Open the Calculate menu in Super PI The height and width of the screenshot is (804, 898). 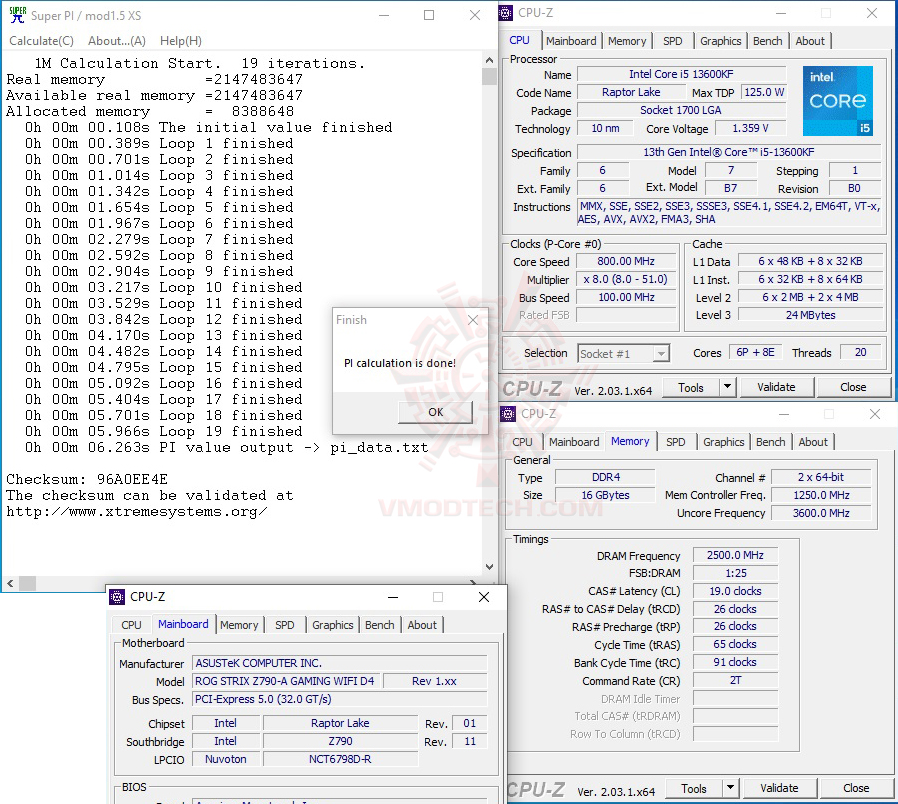point(40,40)
